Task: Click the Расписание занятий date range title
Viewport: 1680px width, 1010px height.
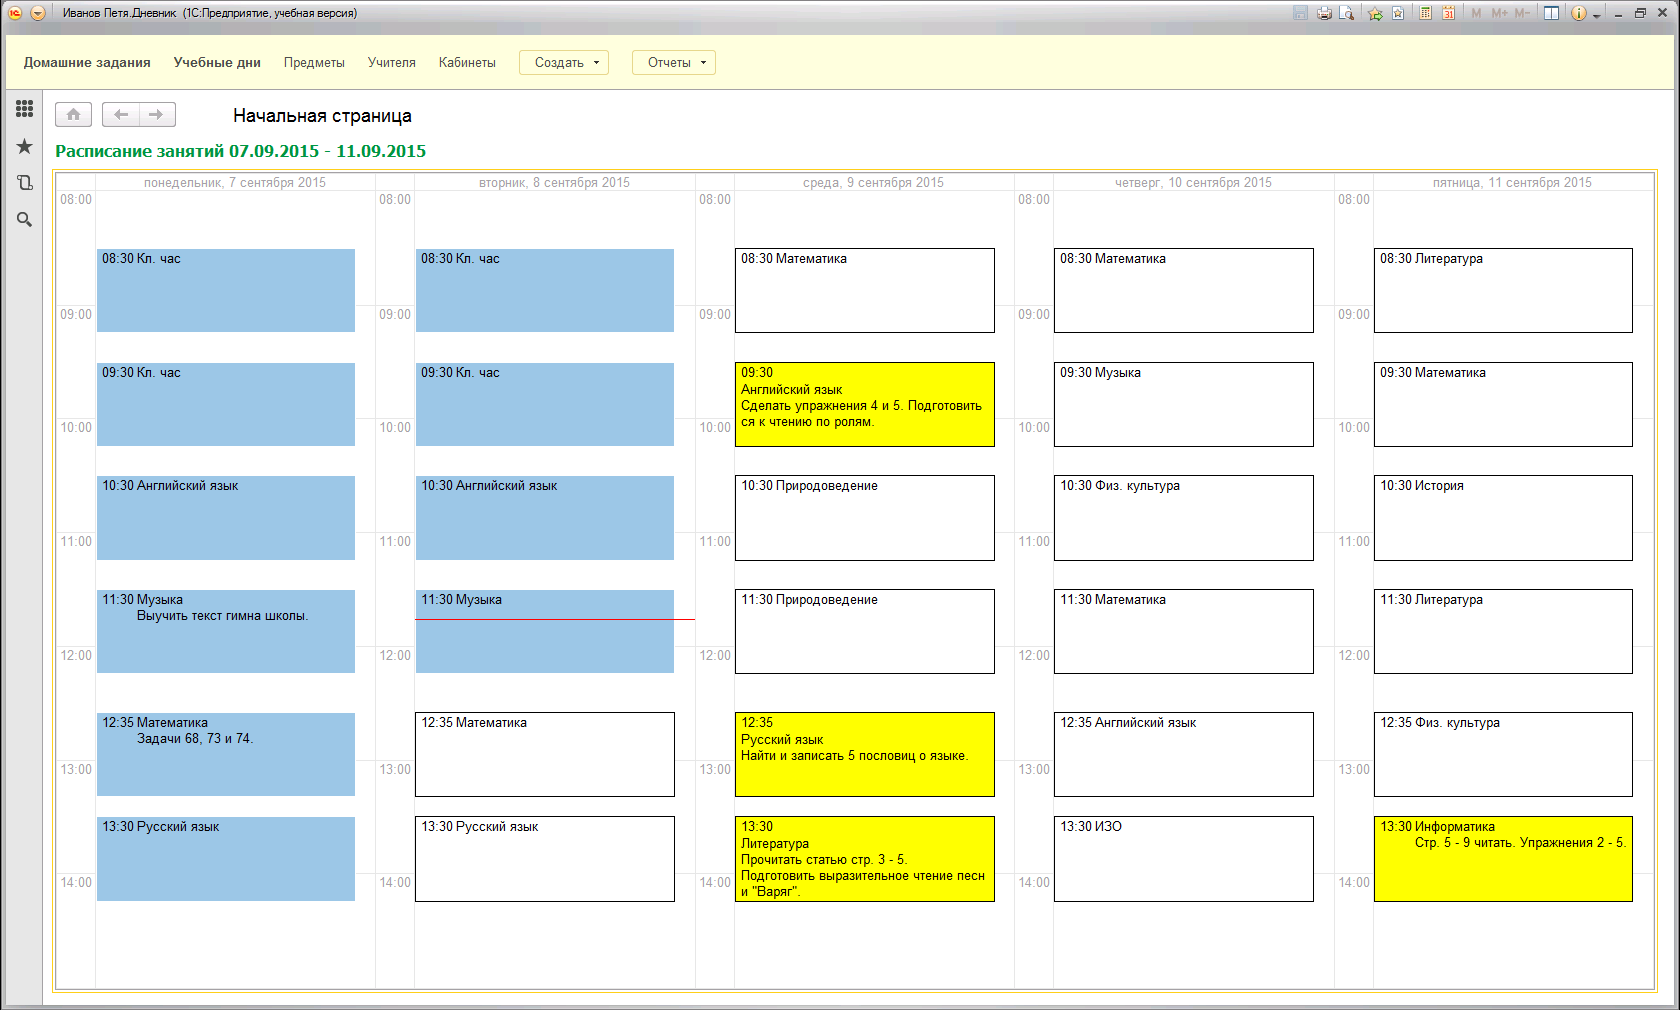Action: point(240,151)
